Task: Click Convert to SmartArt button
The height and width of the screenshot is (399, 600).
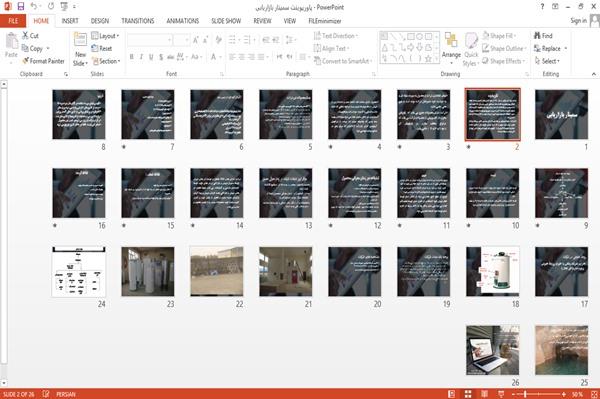Action: tap(342, 61)
